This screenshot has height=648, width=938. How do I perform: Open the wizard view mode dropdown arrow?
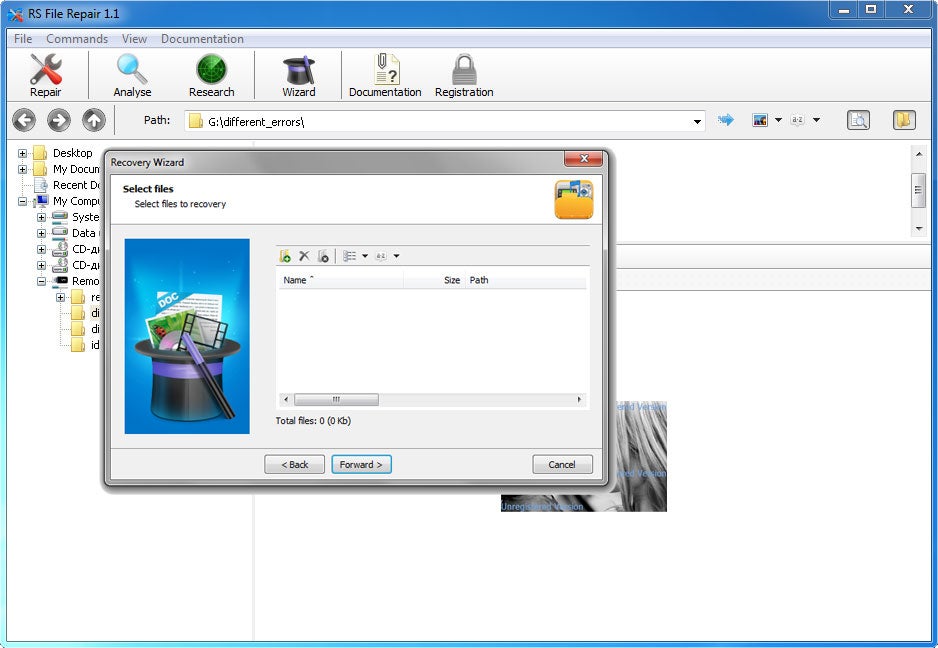(365, 256)
